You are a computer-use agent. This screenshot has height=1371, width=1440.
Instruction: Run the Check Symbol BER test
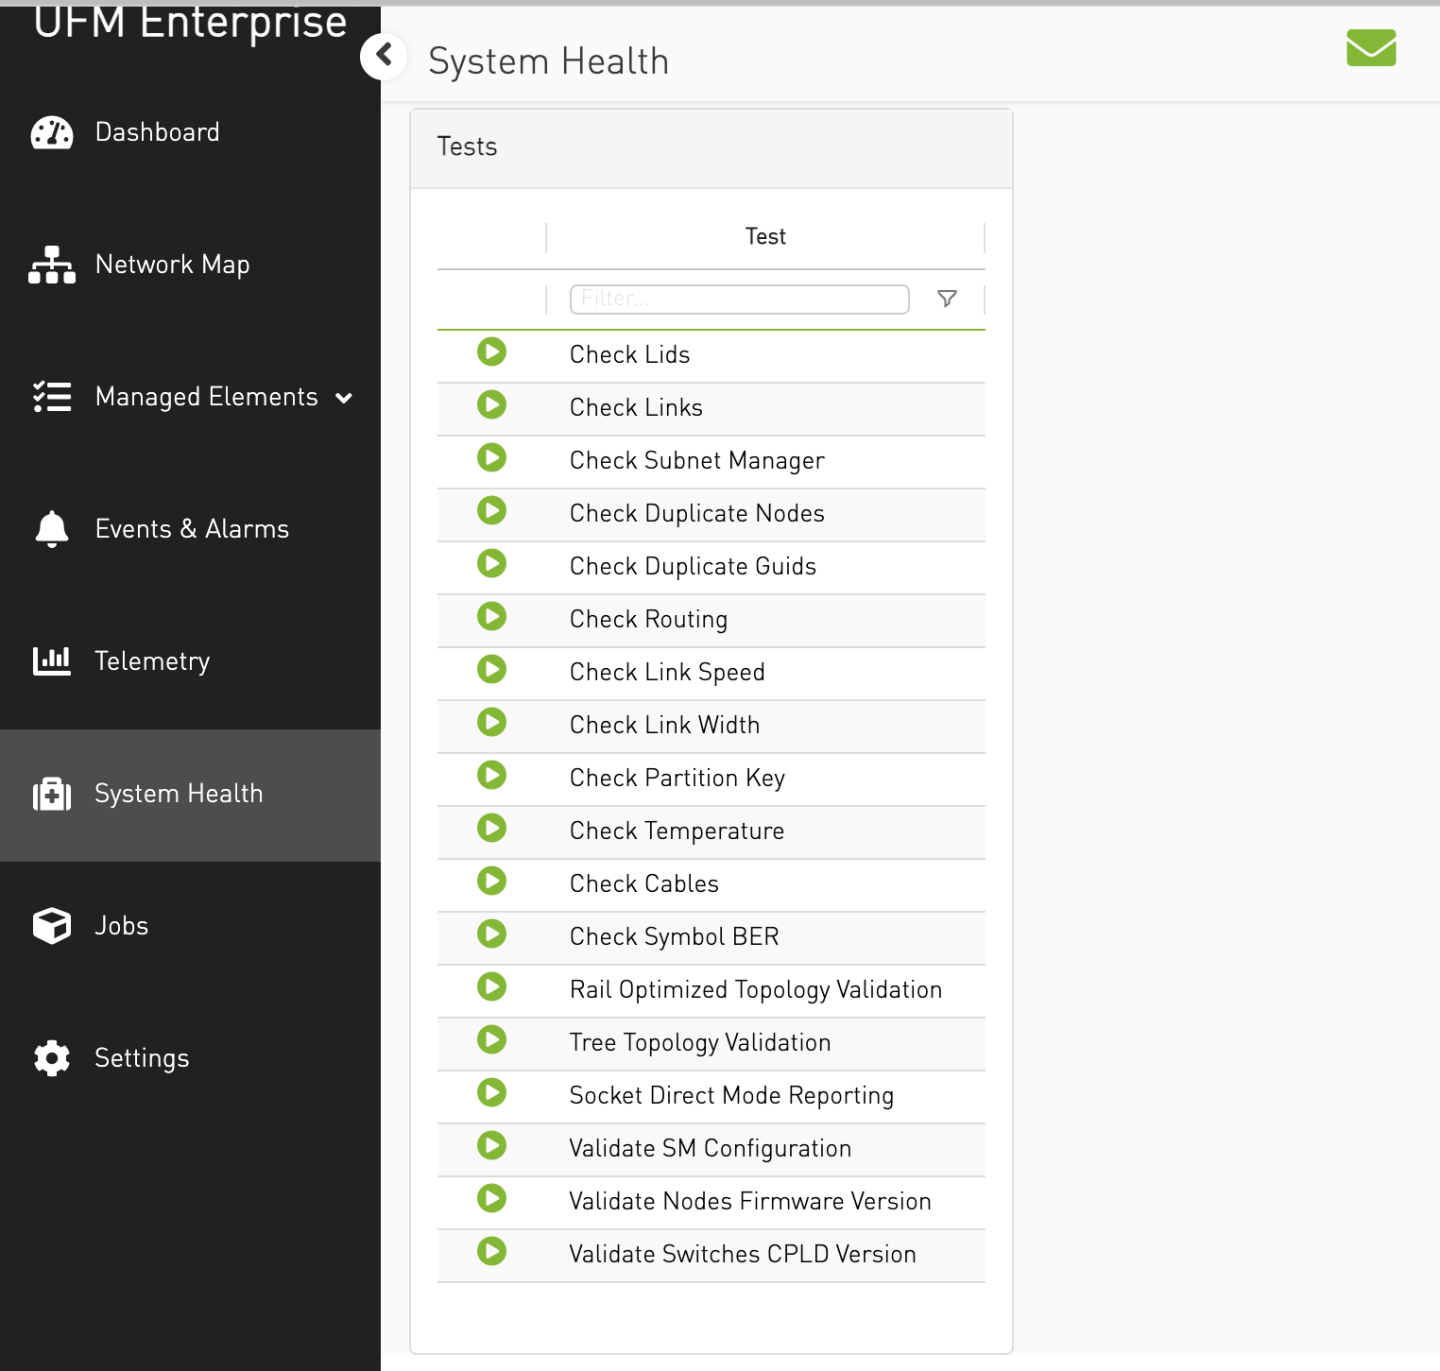click(491, 934)
